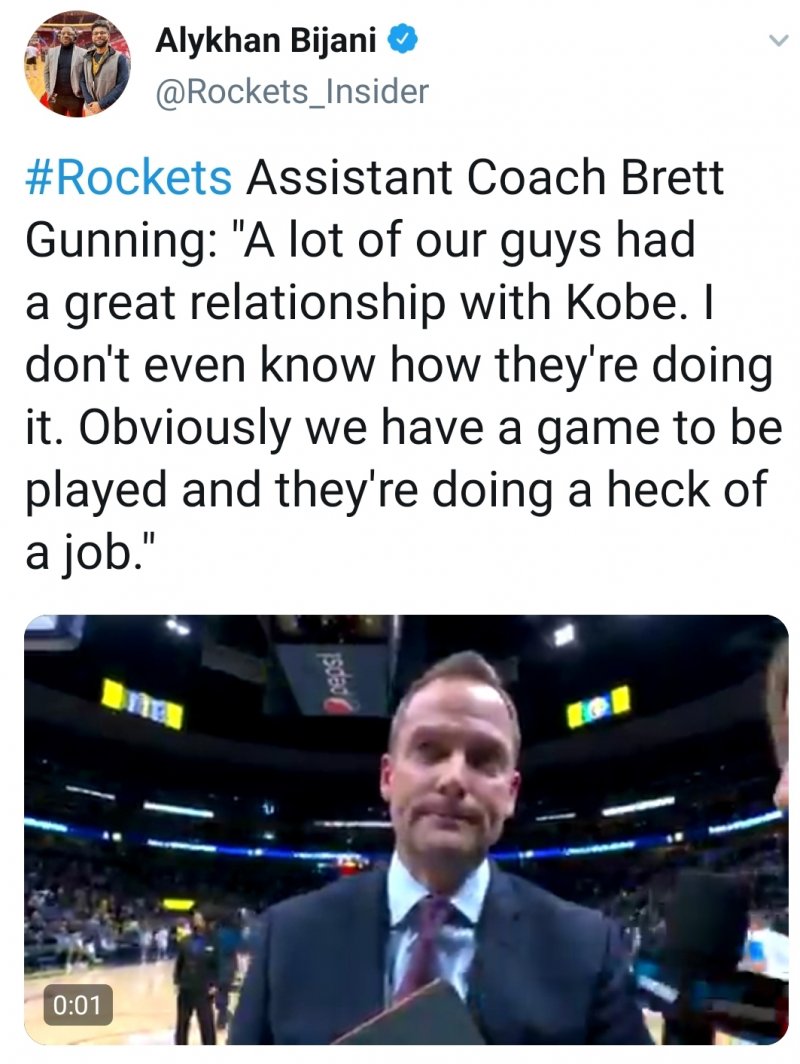The height and width of the screenshot is (1064, 800).
Task: Click the word "Gunning:" in the tweet text
Action: tap(117, 243)
